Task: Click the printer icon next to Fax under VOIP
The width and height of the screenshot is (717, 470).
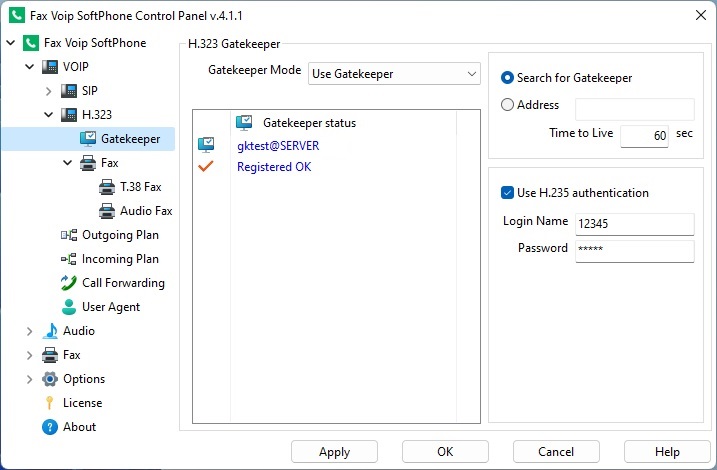Action: point(88,163)
